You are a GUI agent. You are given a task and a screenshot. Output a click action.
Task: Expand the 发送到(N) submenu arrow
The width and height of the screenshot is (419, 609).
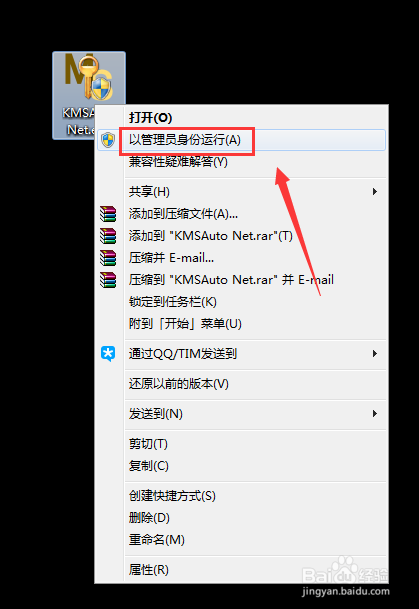point(375,414)
